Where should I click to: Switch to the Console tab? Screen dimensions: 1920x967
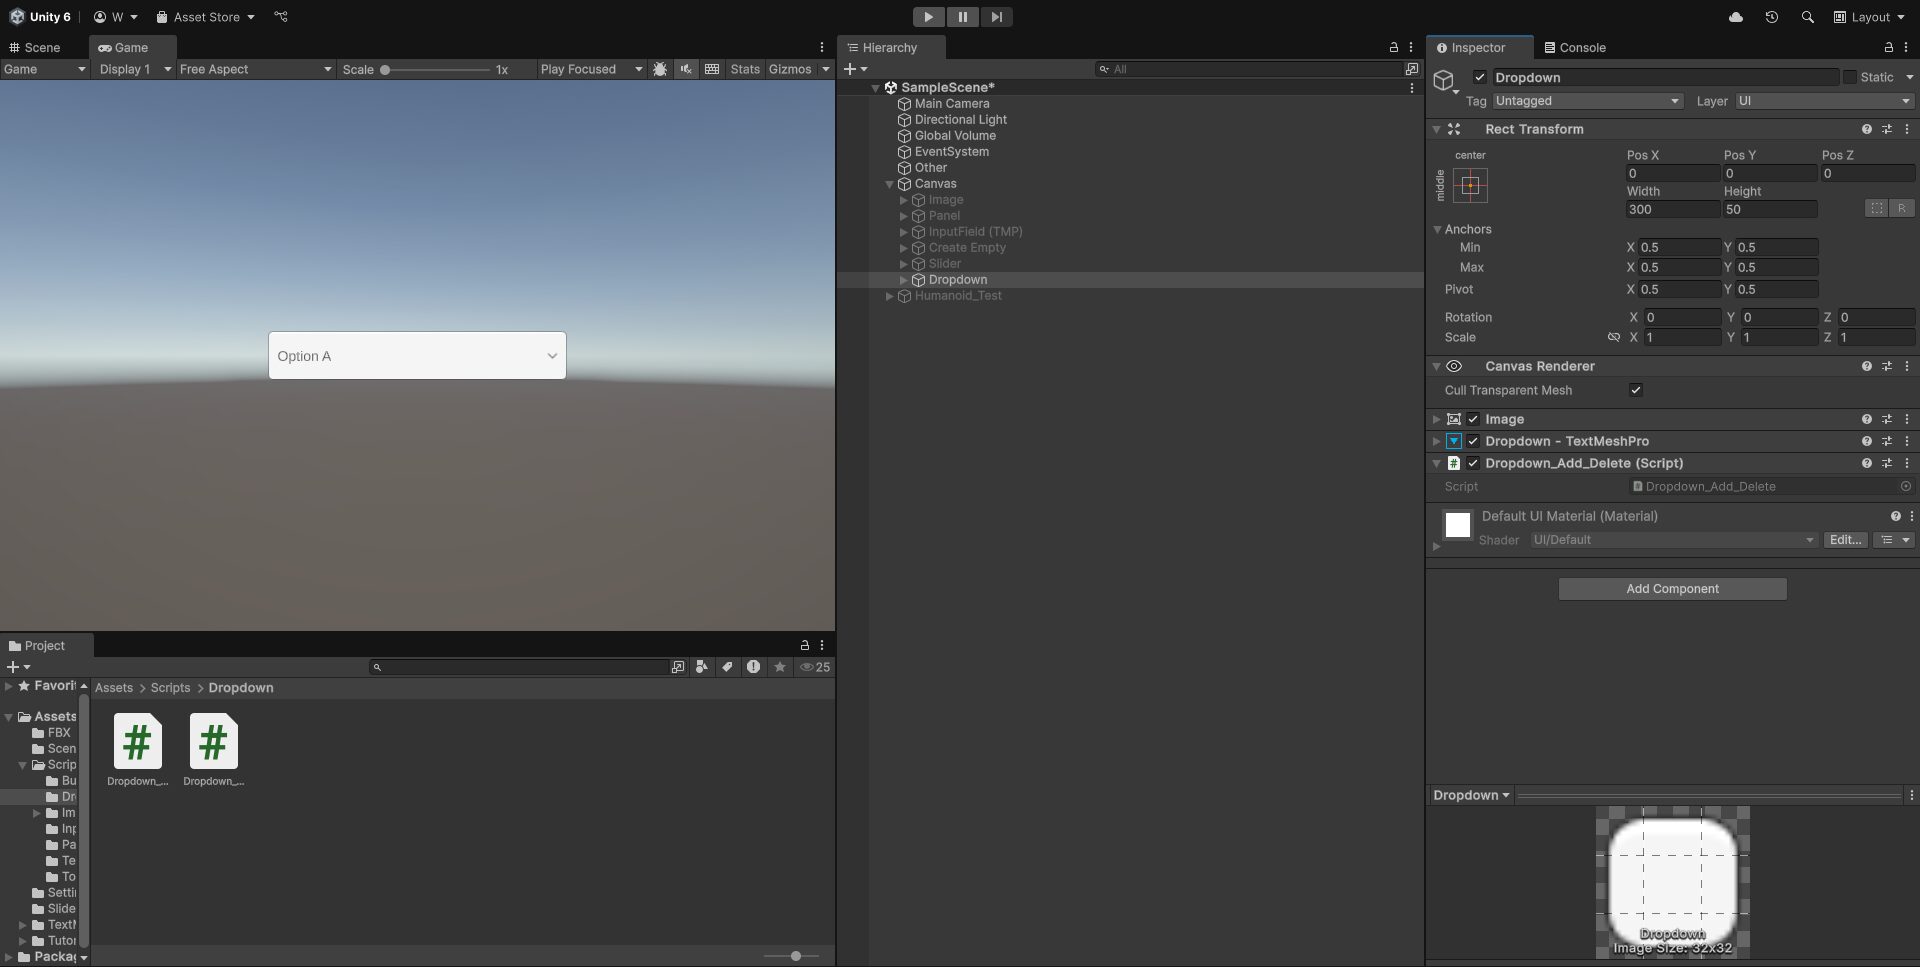1574,47
